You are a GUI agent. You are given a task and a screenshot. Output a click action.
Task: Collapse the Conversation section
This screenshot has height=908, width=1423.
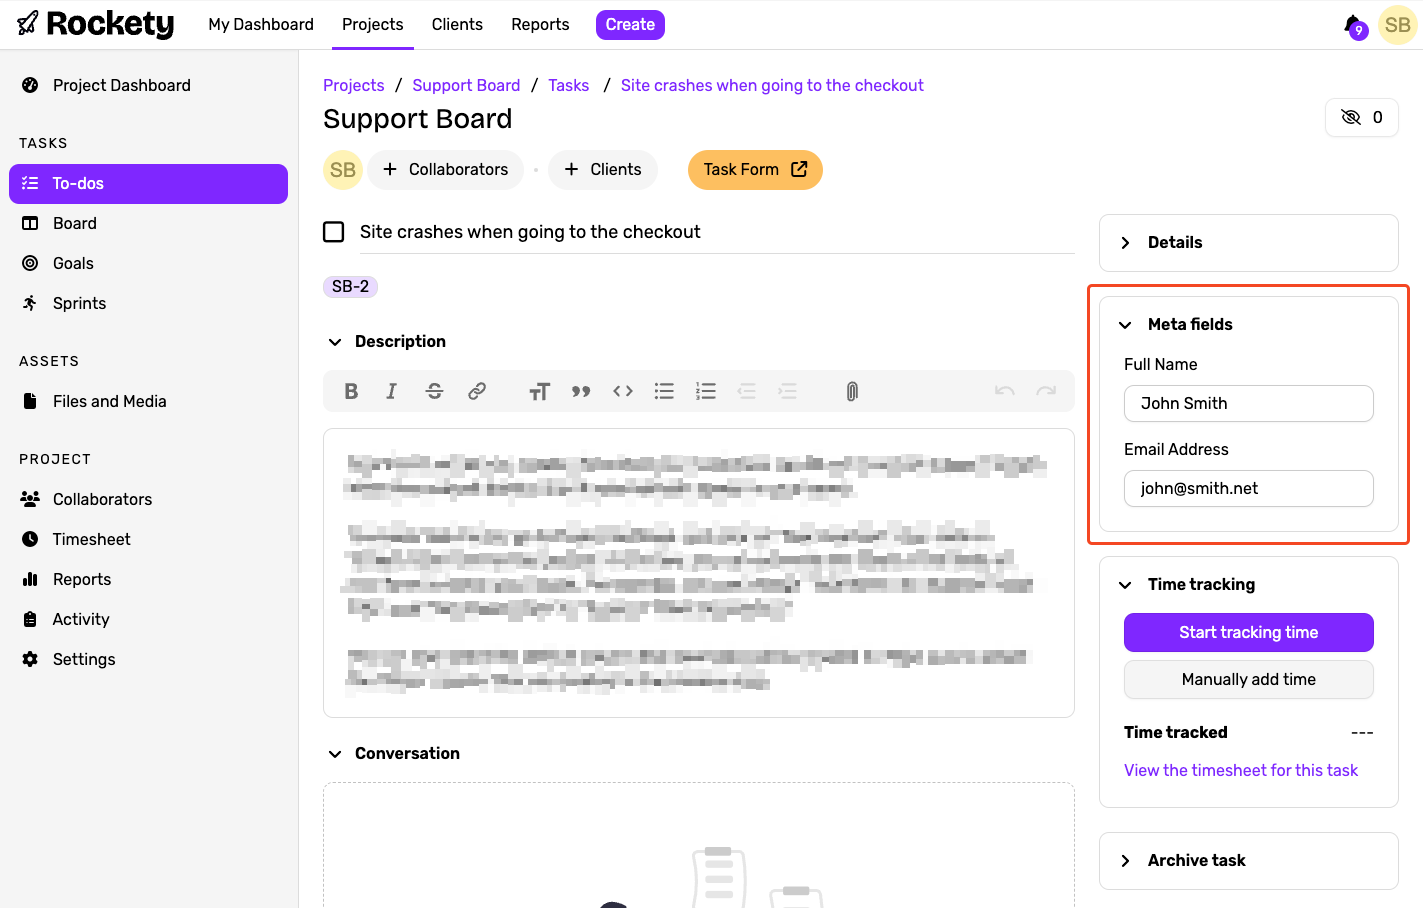(x=335, y=754)
